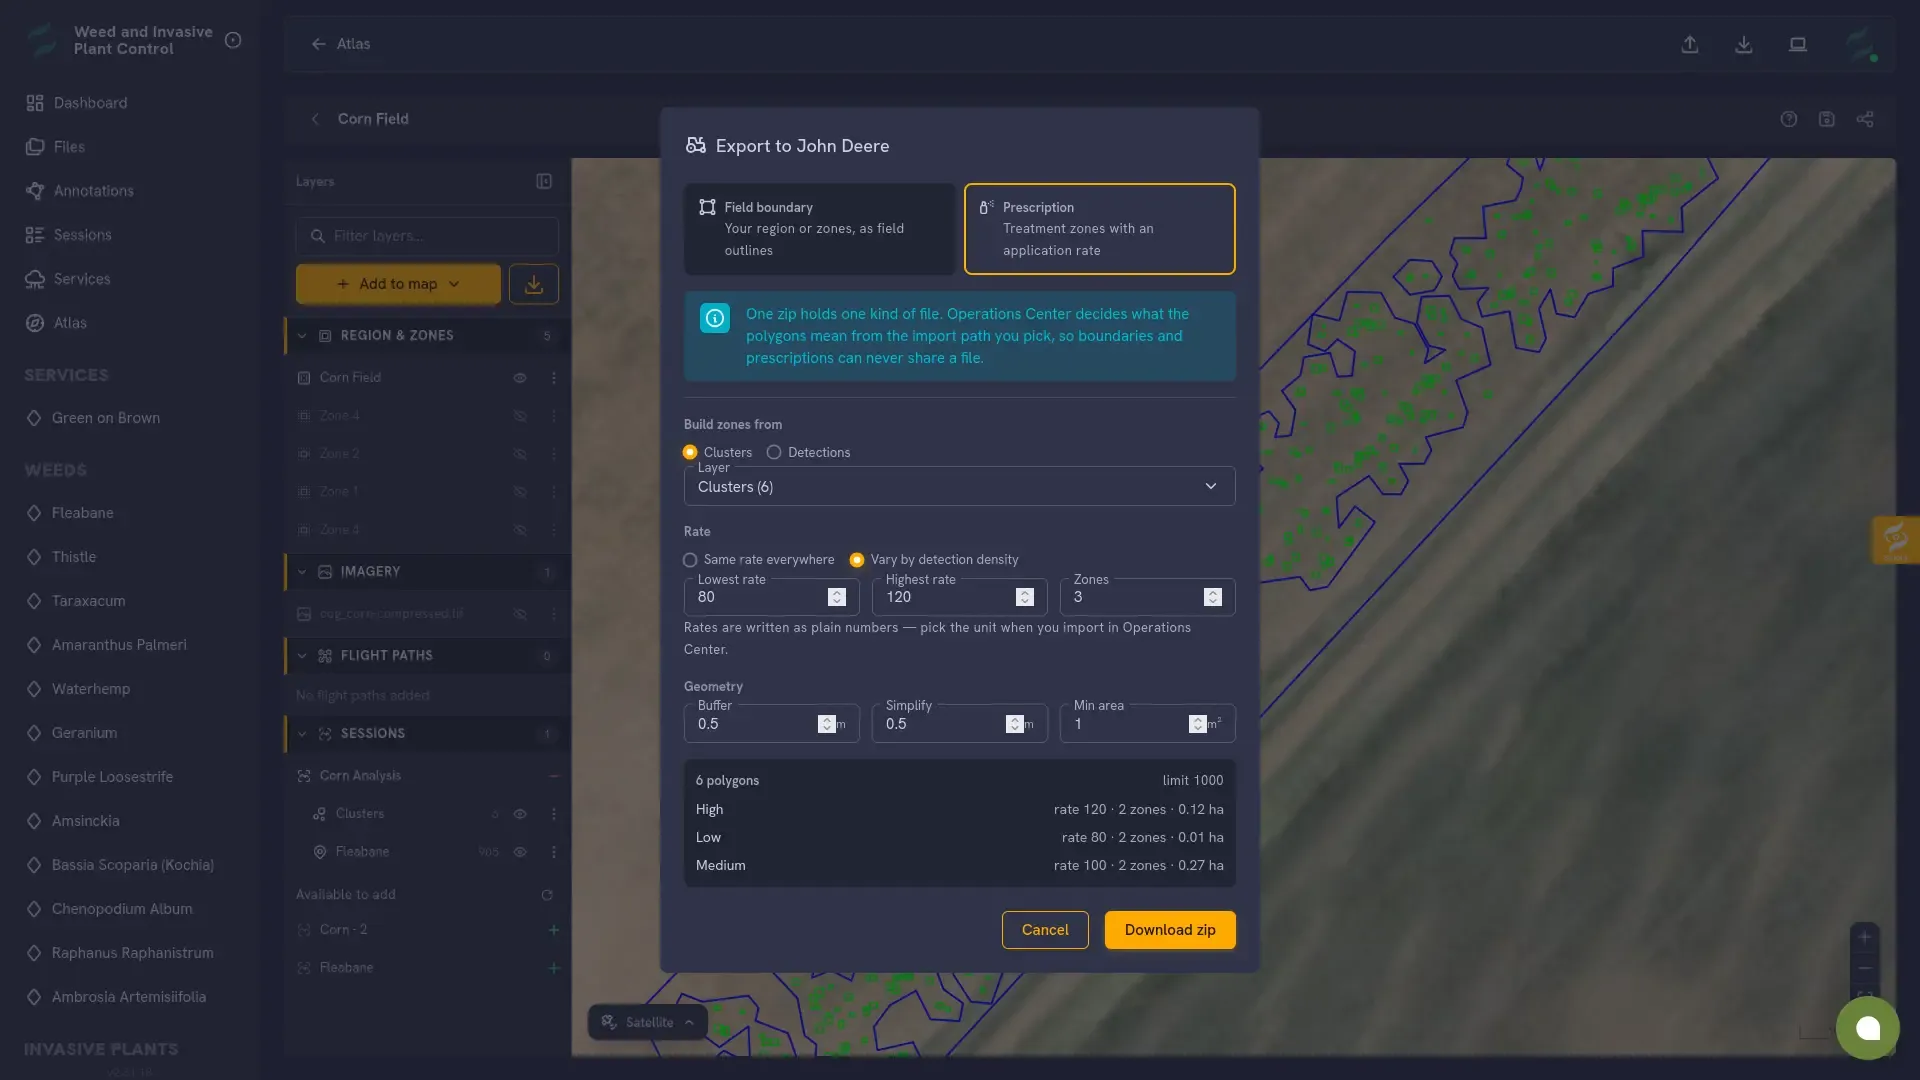Click the info icon in the blue notice
1920x1080 pixels.
(715, 318)
